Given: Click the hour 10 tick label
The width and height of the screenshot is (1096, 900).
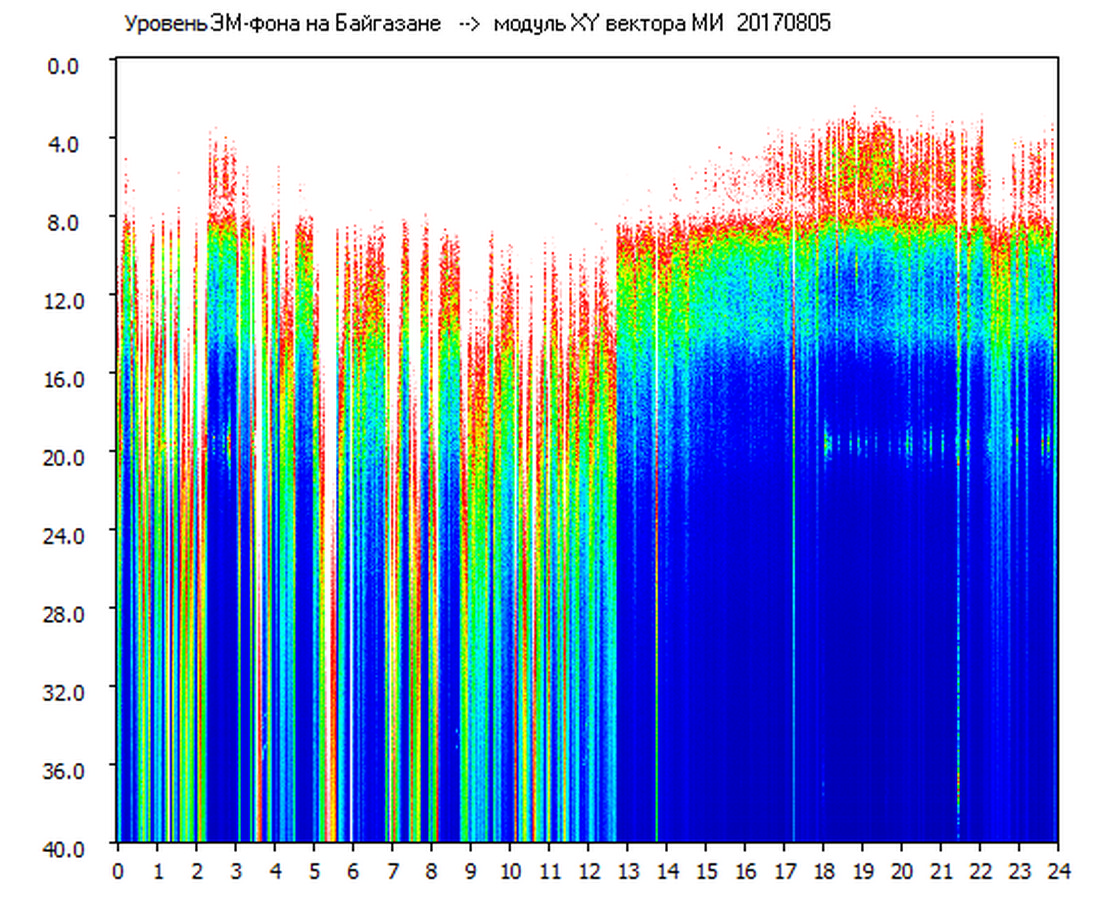Looking at the screenshot, I should [x=510, y=870].
